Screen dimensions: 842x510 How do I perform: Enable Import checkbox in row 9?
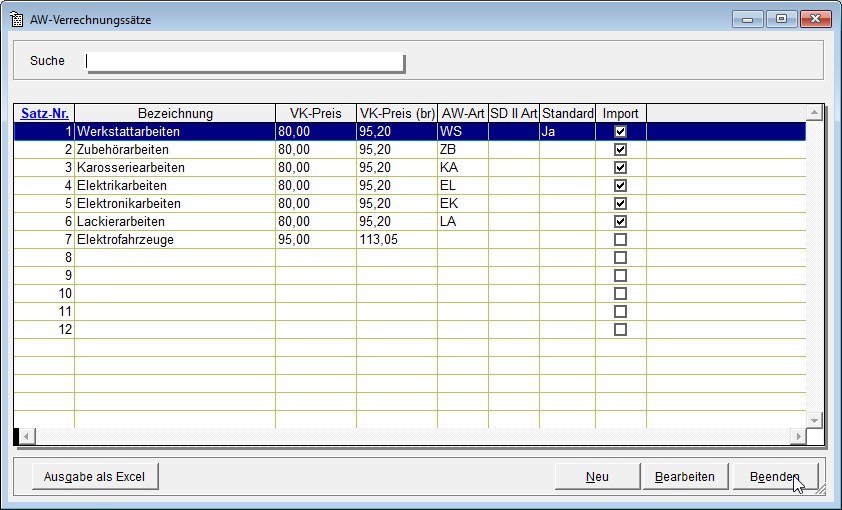(620, 275)
